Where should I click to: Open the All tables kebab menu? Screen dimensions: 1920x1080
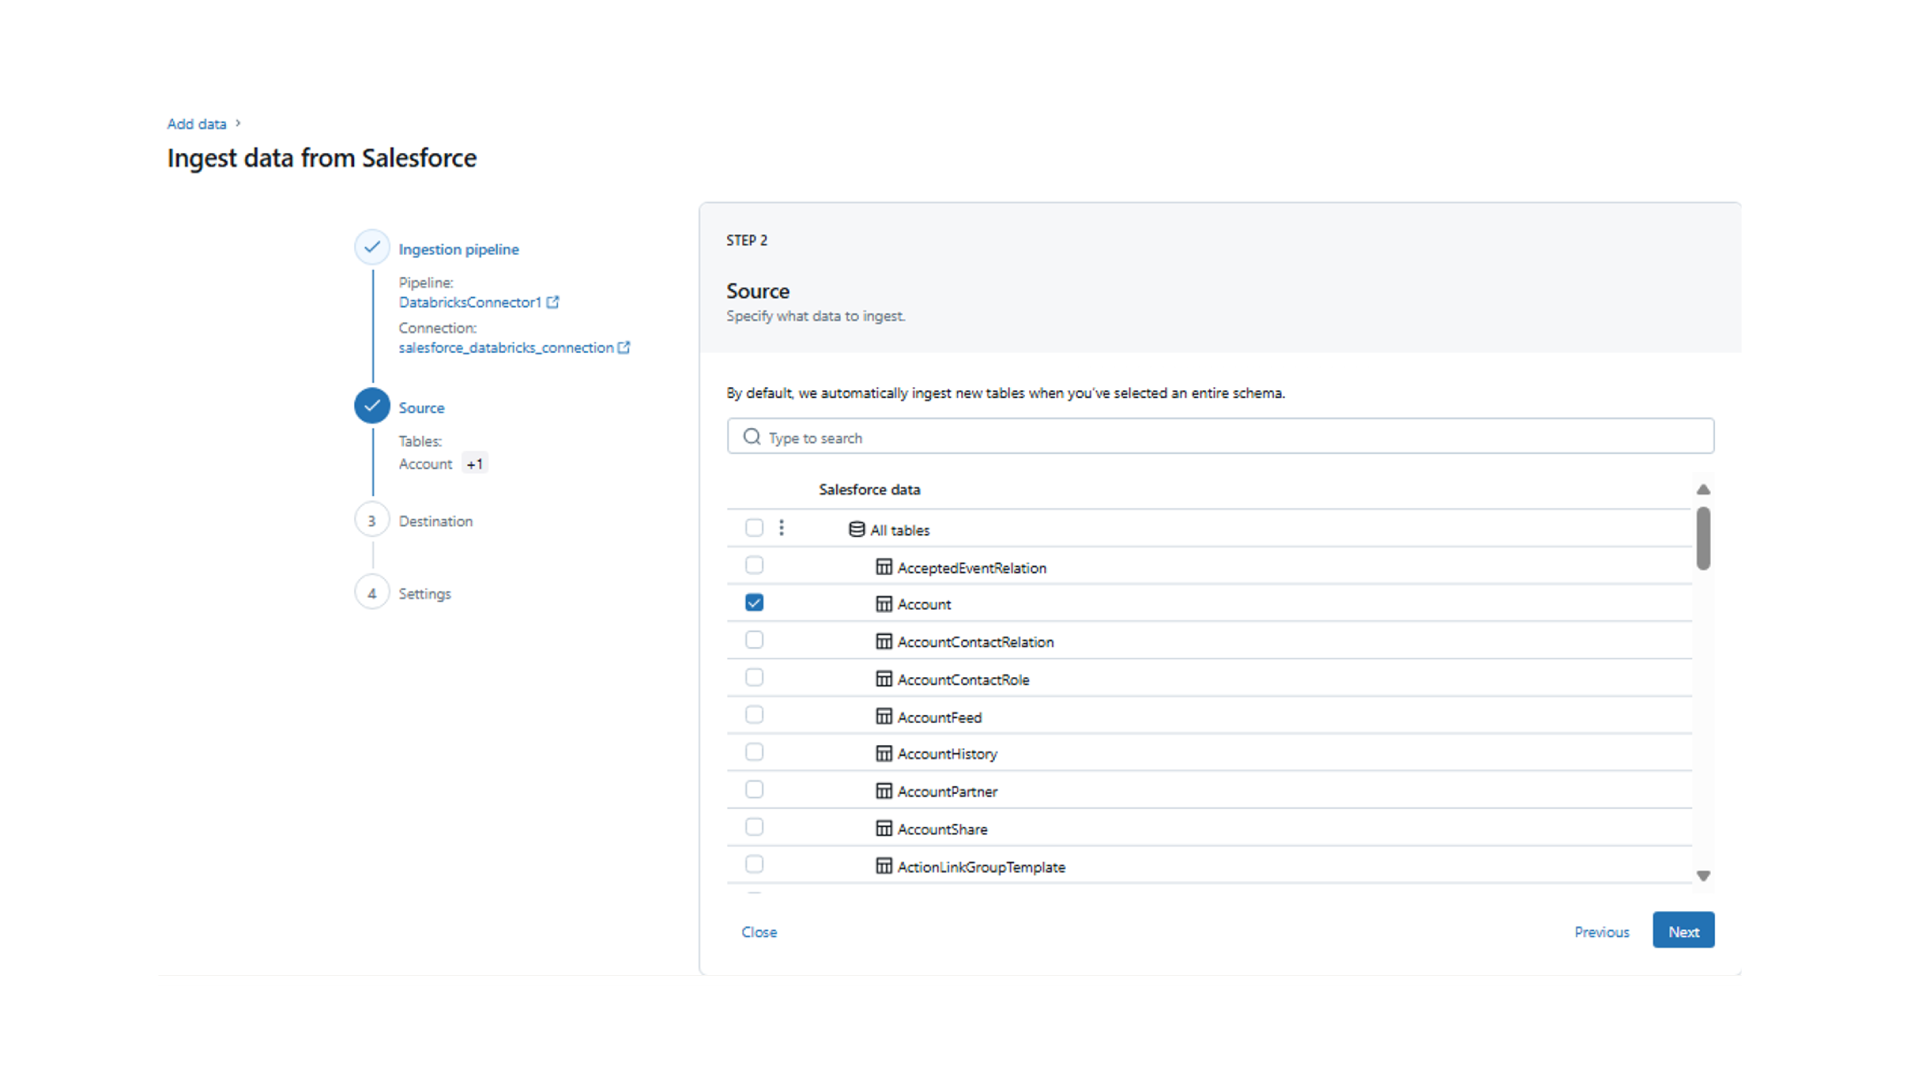click(782, 528)
